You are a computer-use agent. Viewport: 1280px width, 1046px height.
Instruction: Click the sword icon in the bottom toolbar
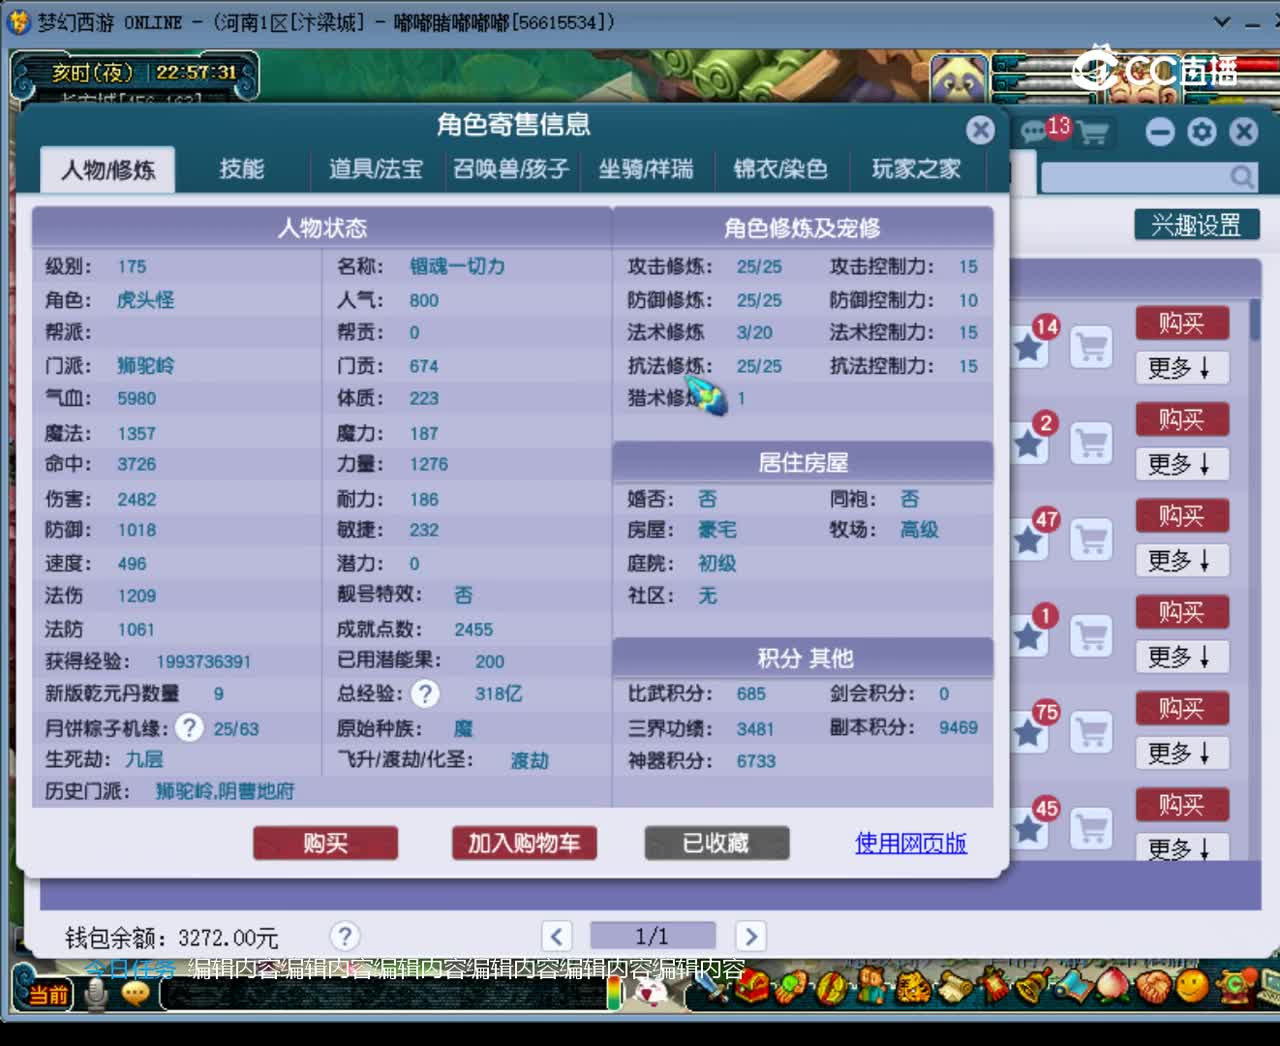713,987
